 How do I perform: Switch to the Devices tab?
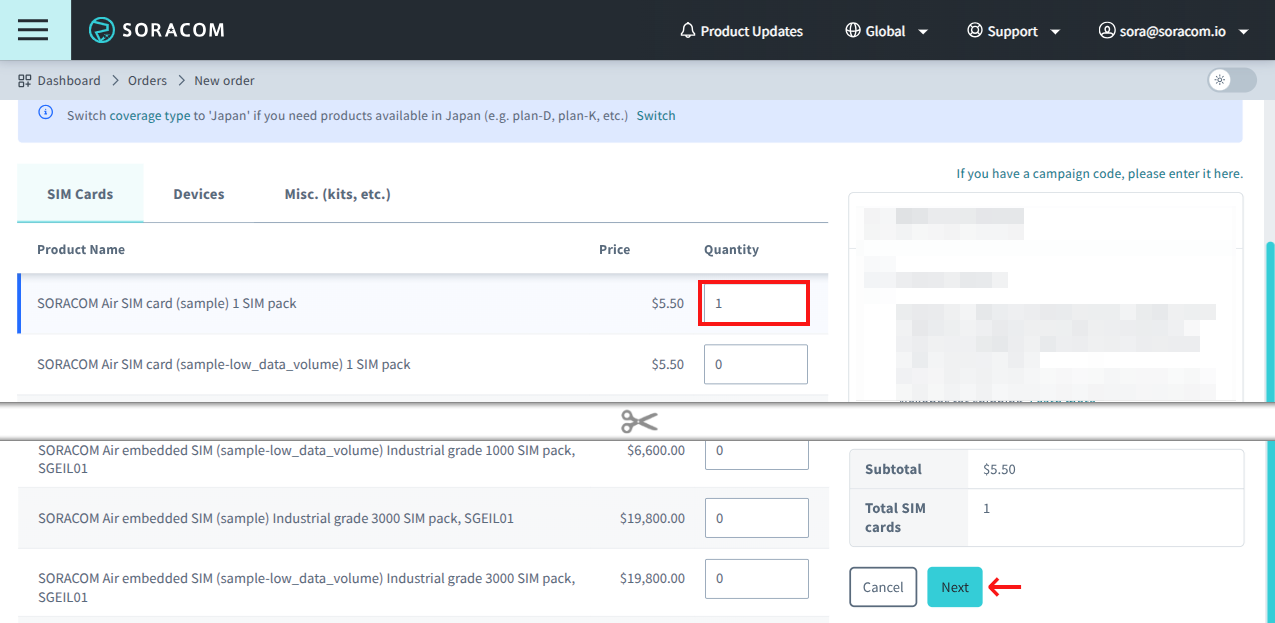(198, 193)
